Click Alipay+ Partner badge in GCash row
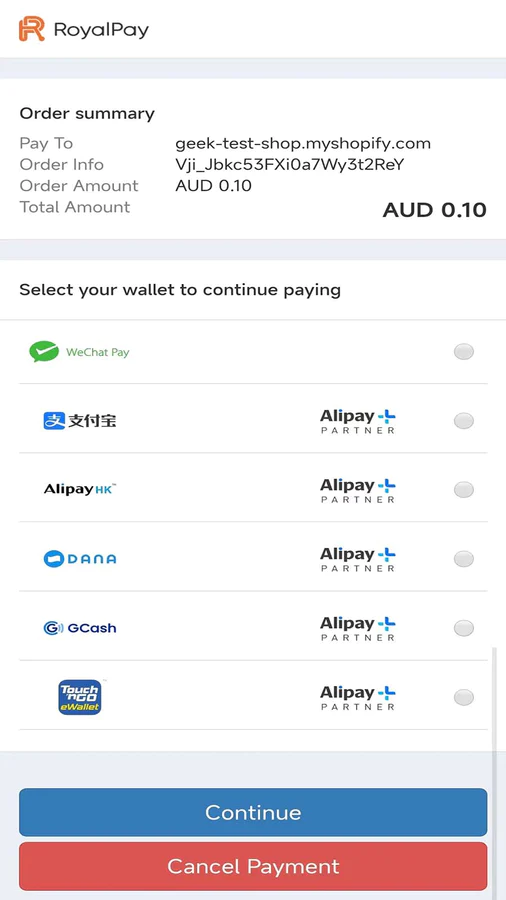This screenshot has width=506, height=900. coord(358,629)
